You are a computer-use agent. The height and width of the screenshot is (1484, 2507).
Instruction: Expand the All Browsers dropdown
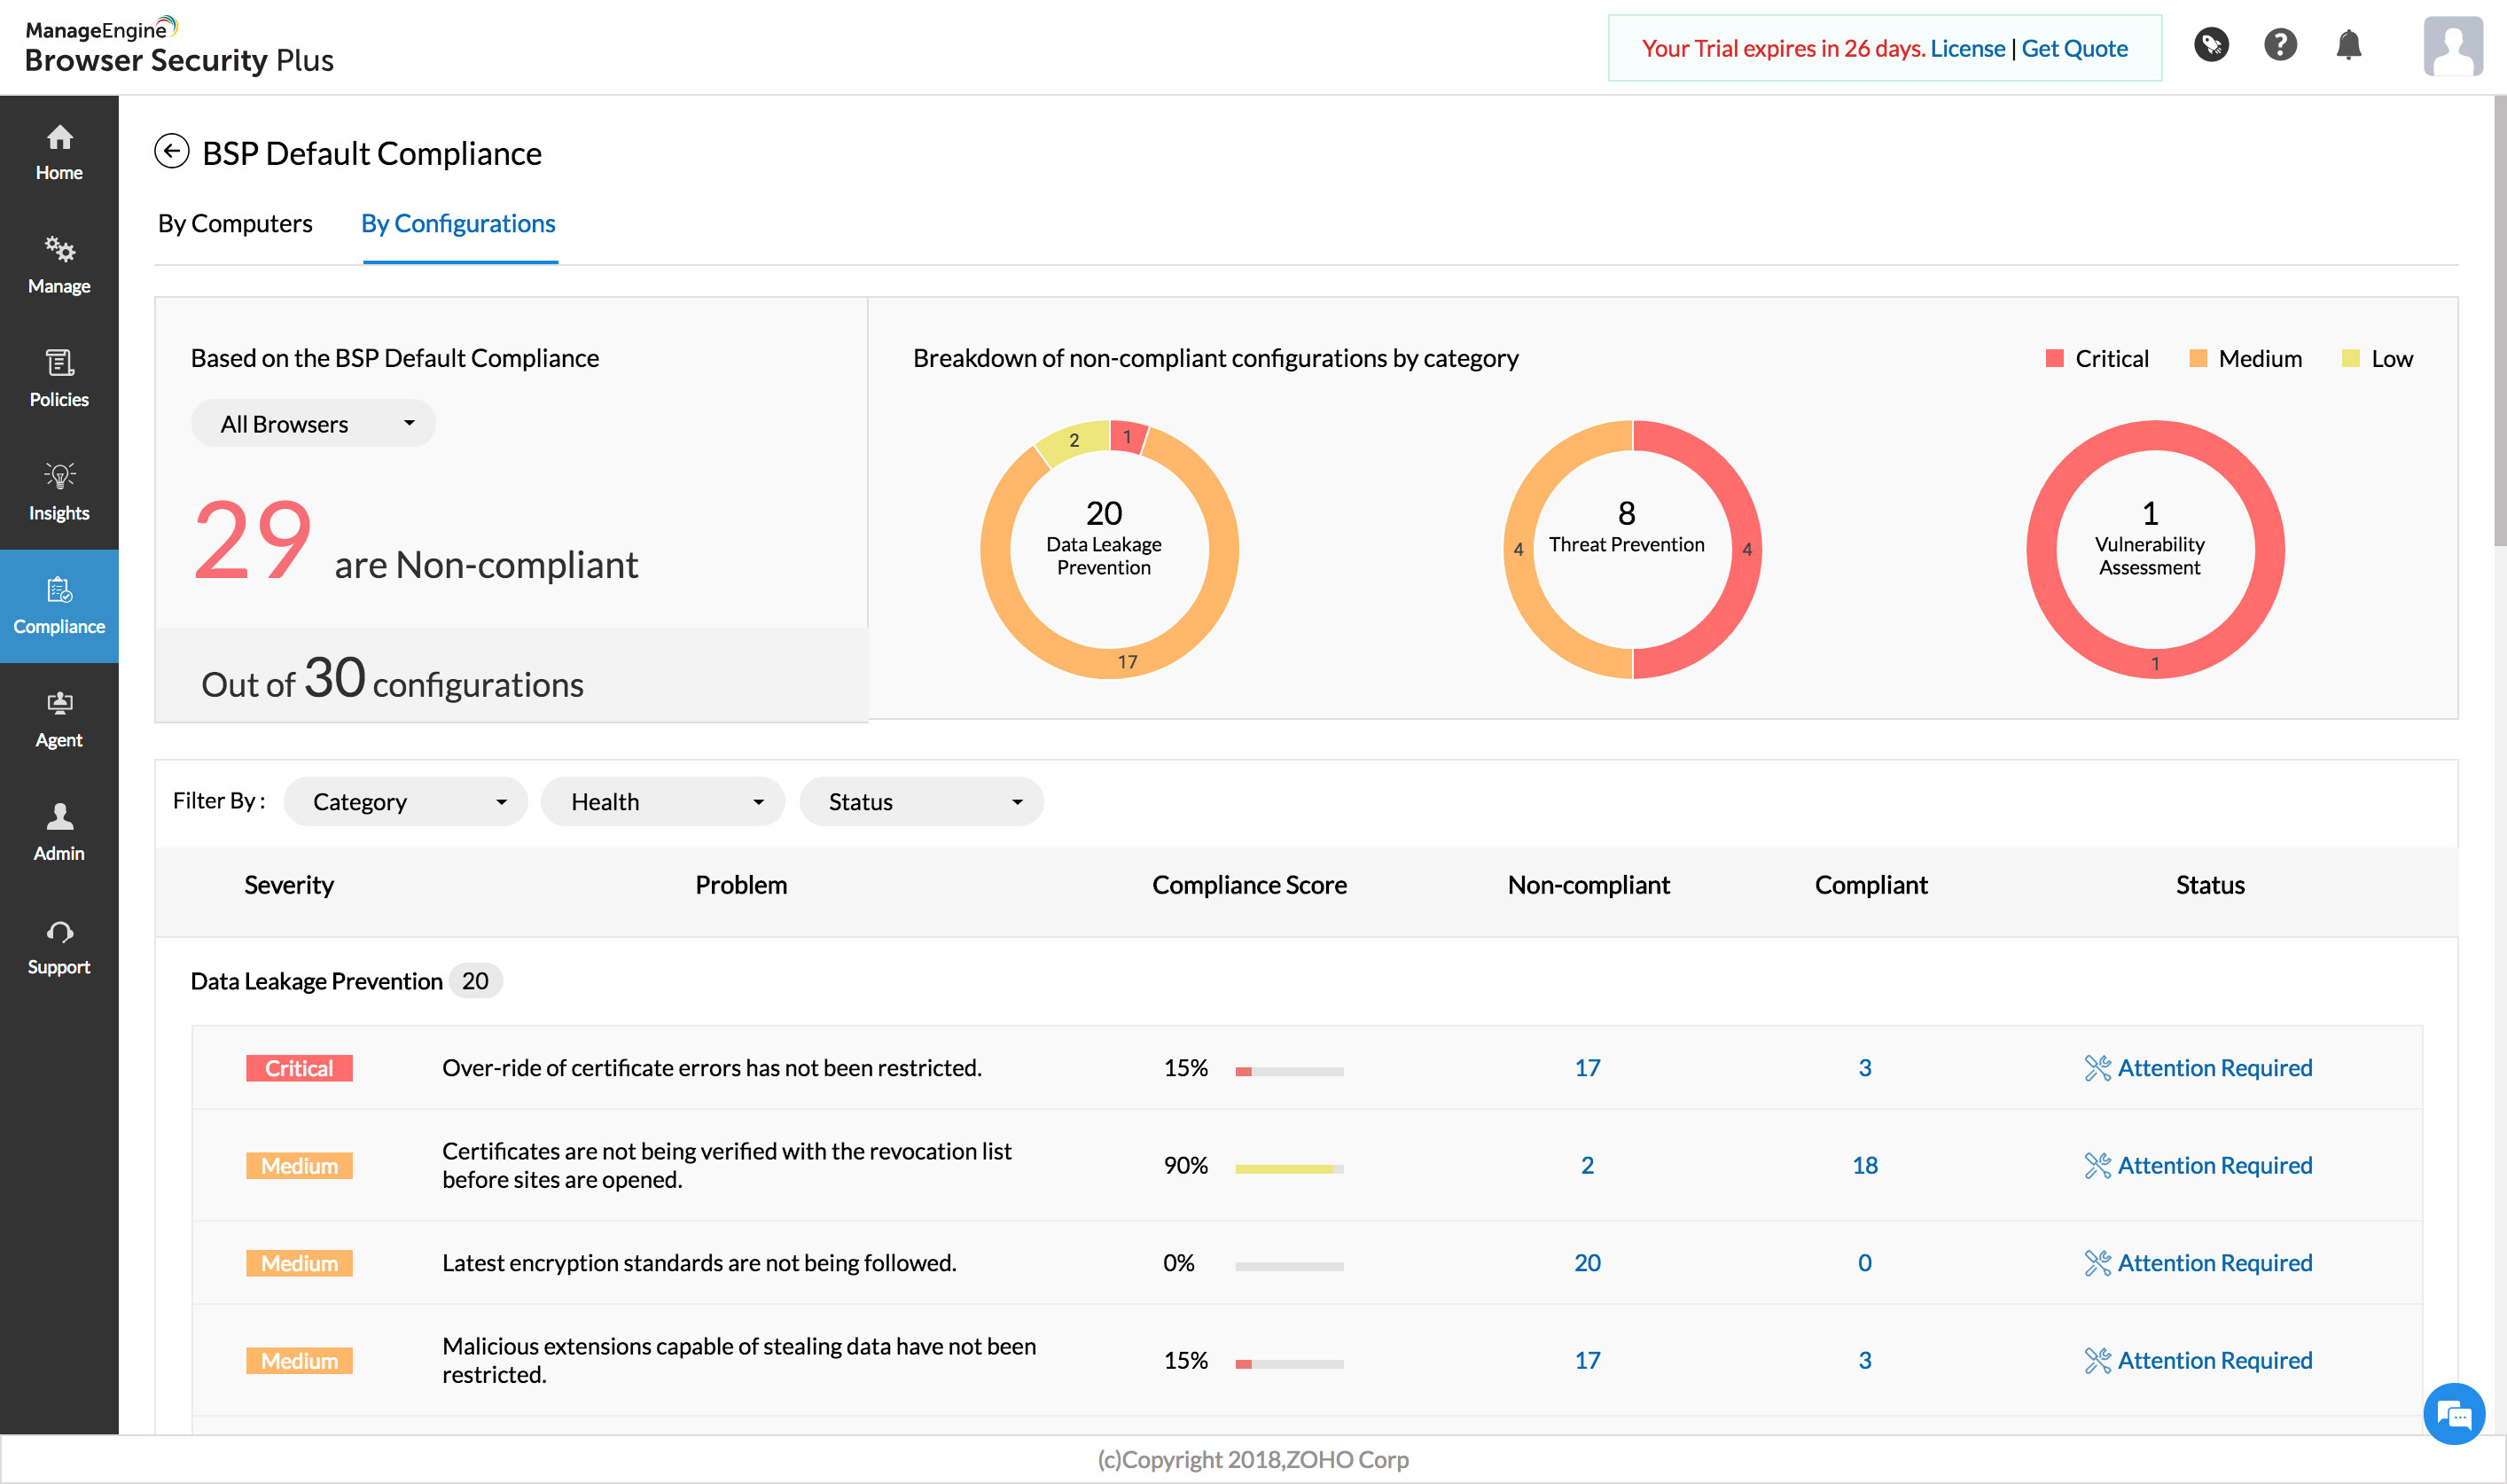(313, 424)
